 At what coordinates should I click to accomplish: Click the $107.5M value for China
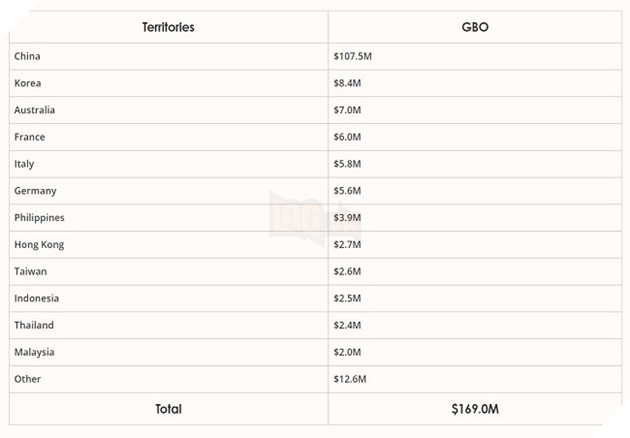click(x=352, y=56)
